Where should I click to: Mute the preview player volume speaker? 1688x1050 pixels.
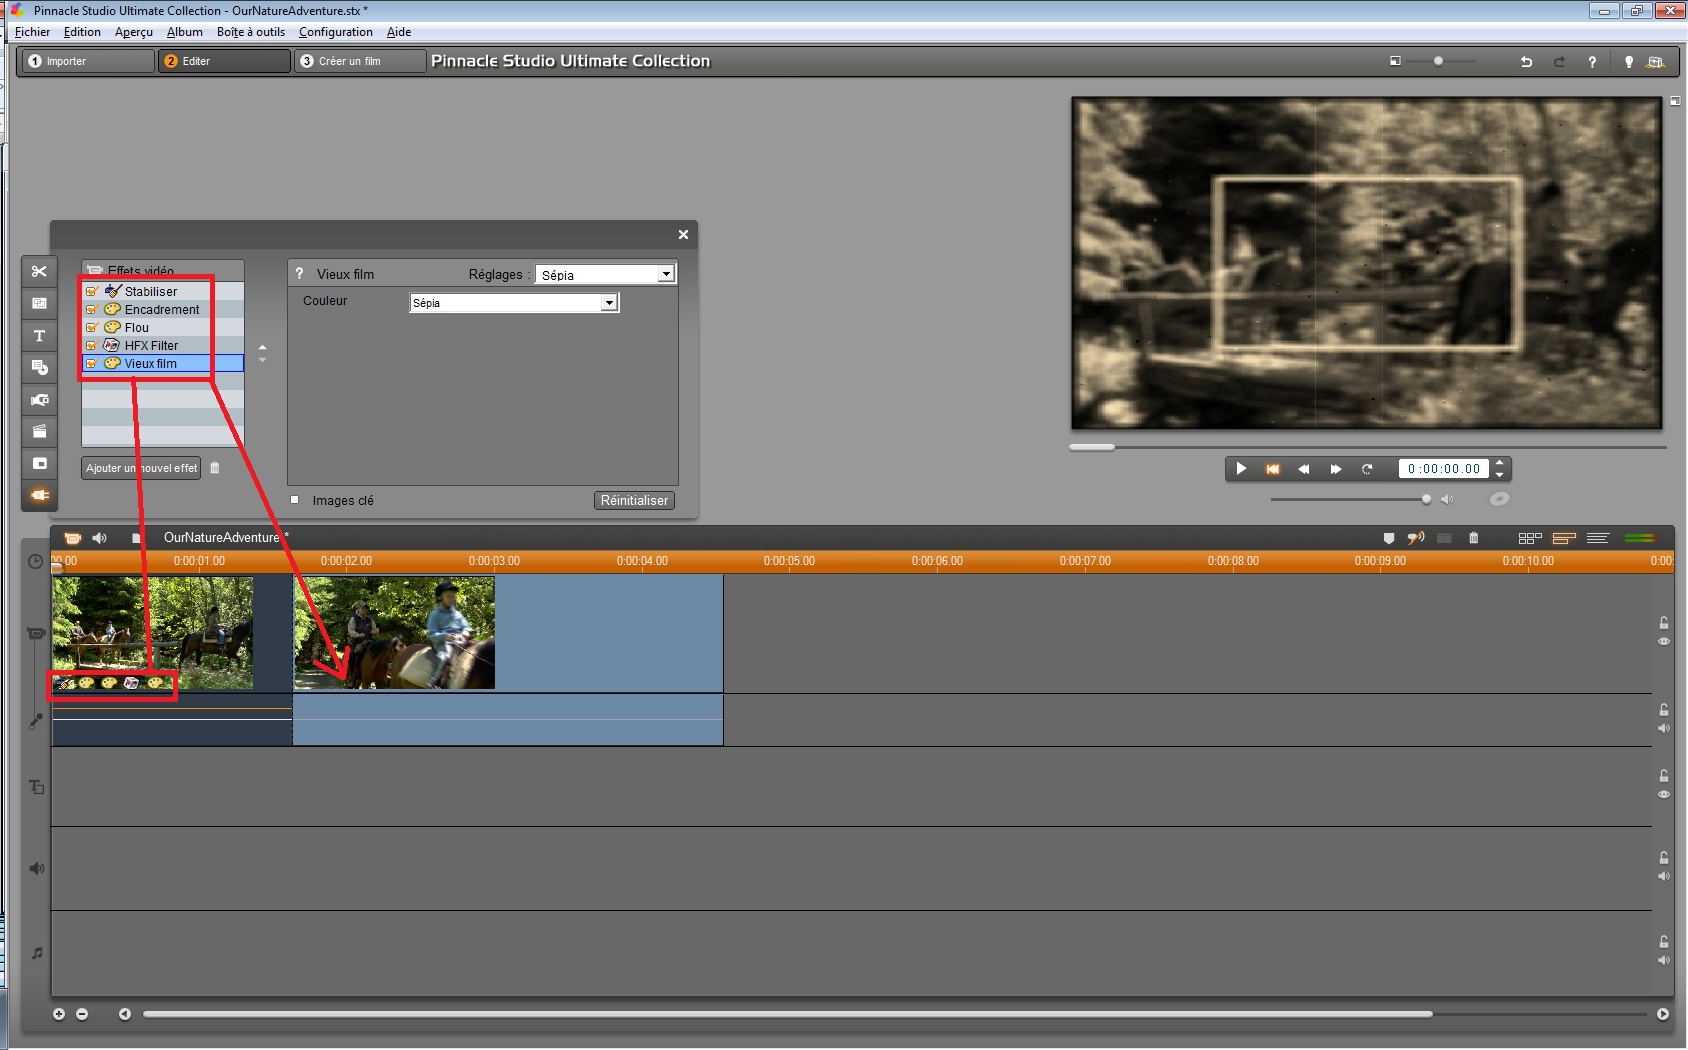pos(1447,499)
